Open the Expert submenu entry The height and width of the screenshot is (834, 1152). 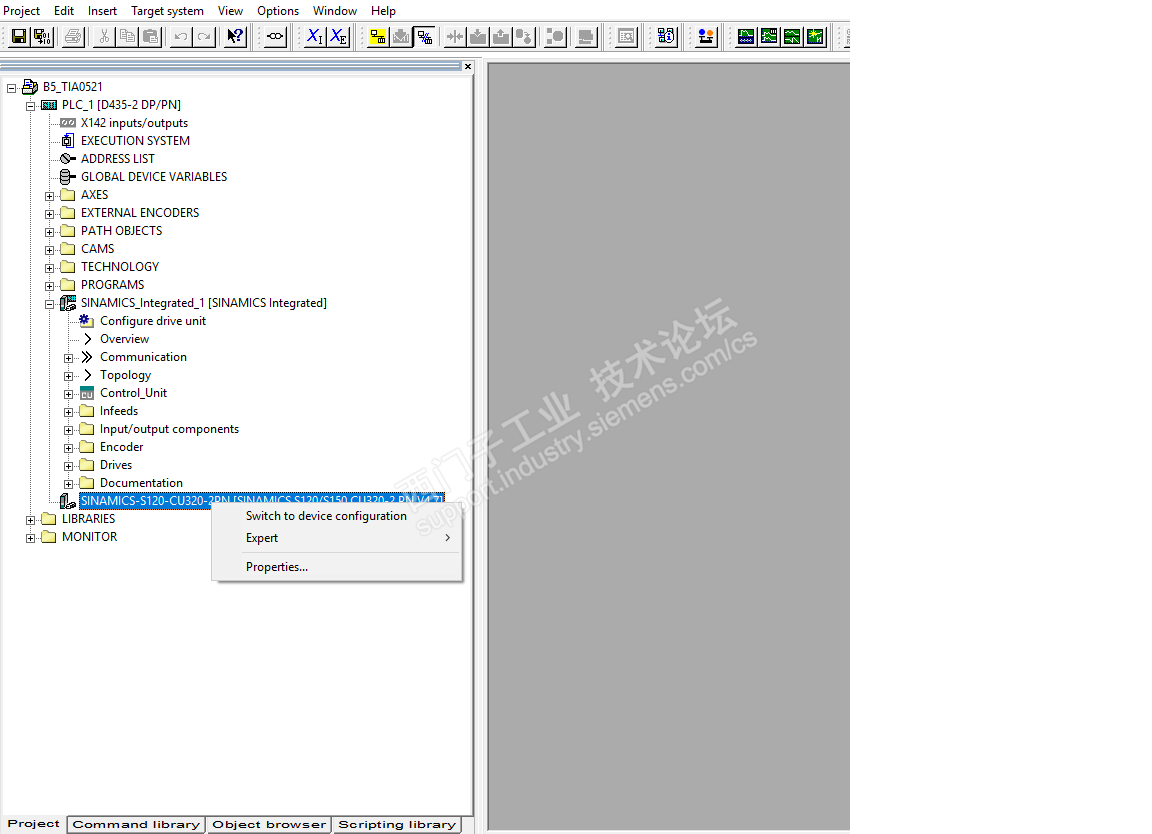click(x=337, y=538)
